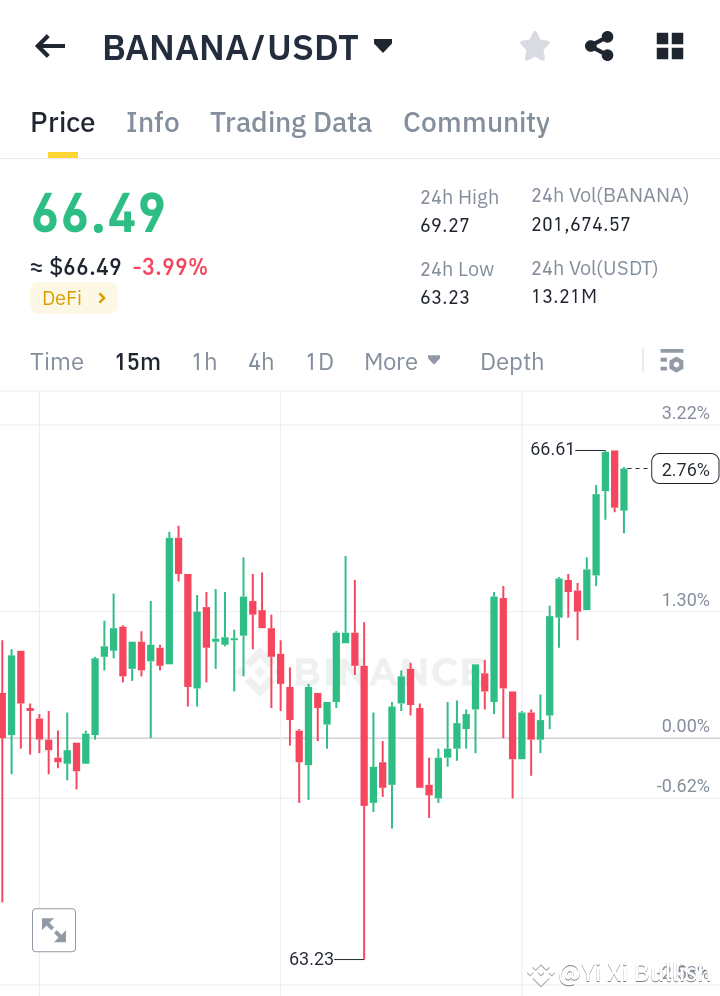Toggle the 4h timeframe
This screenshot has height=996, width=720.
click(x=261, y=362)
